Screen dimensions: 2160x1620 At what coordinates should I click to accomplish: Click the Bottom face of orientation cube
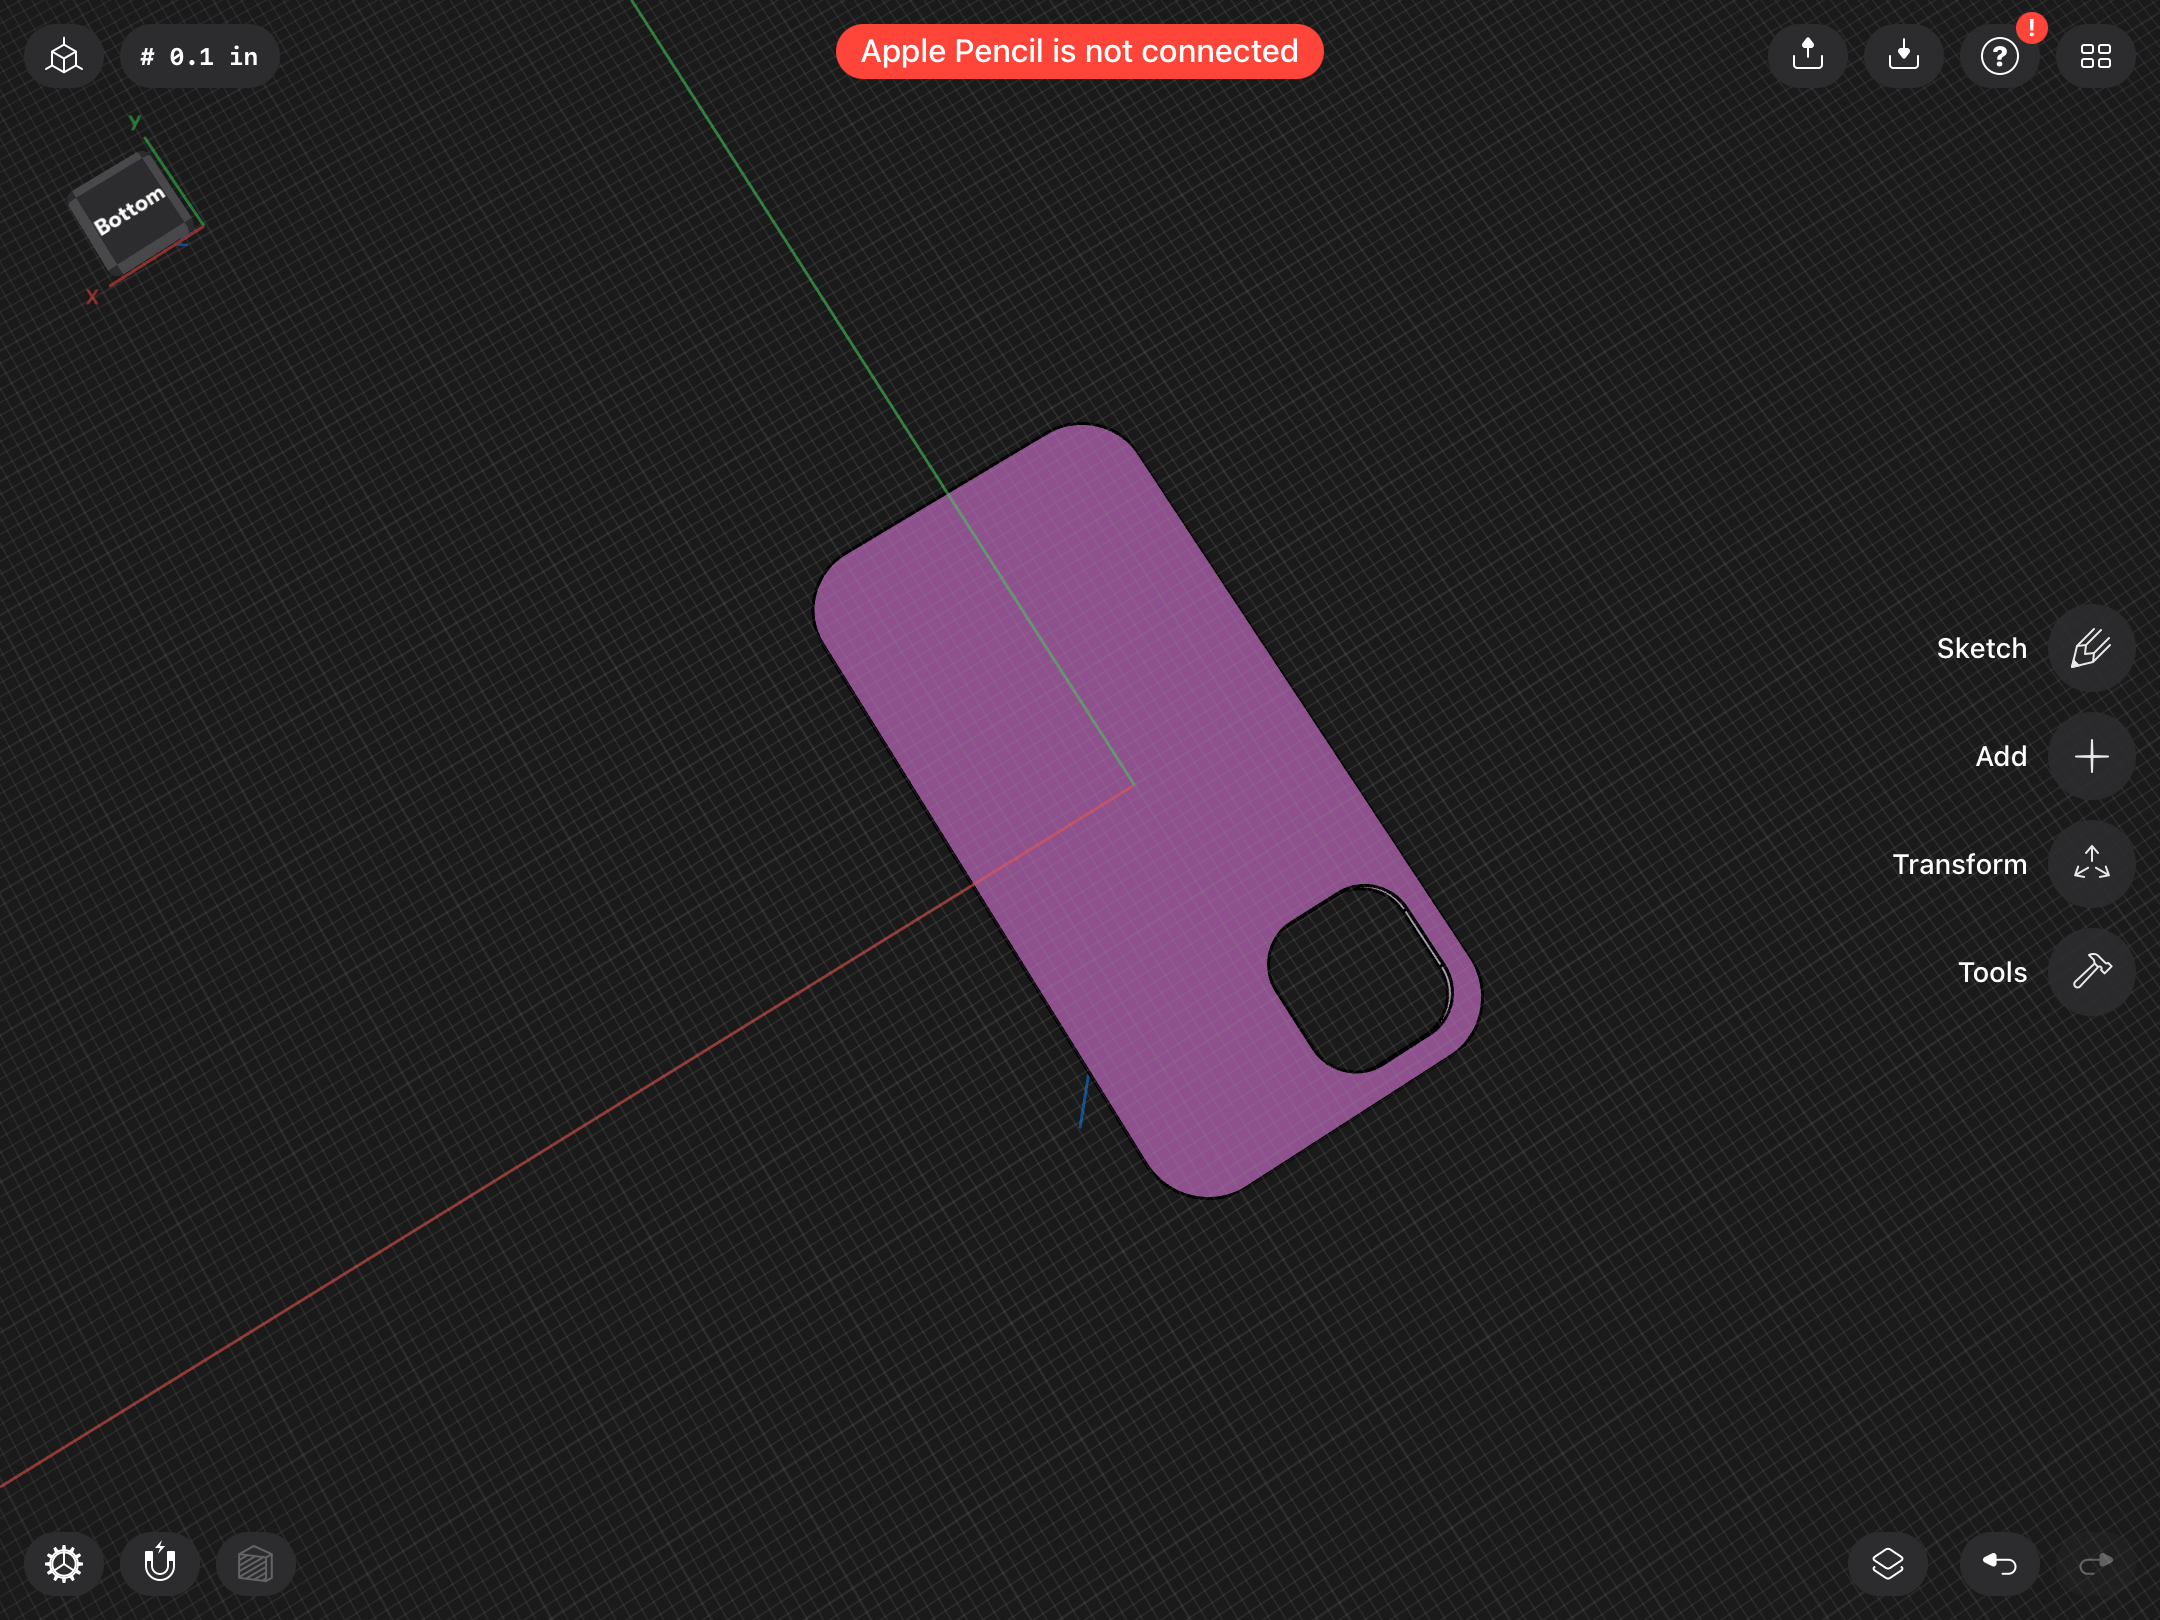click(x=130, y=212)
